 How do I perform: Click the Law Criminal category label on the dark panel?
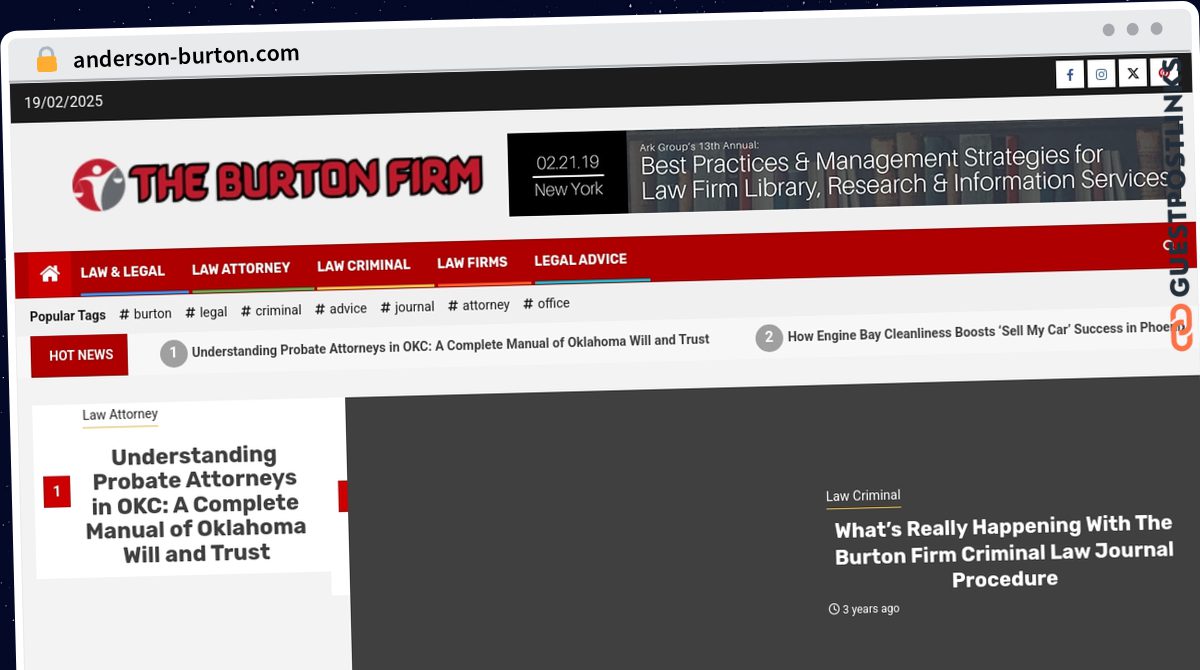point(863,495)
